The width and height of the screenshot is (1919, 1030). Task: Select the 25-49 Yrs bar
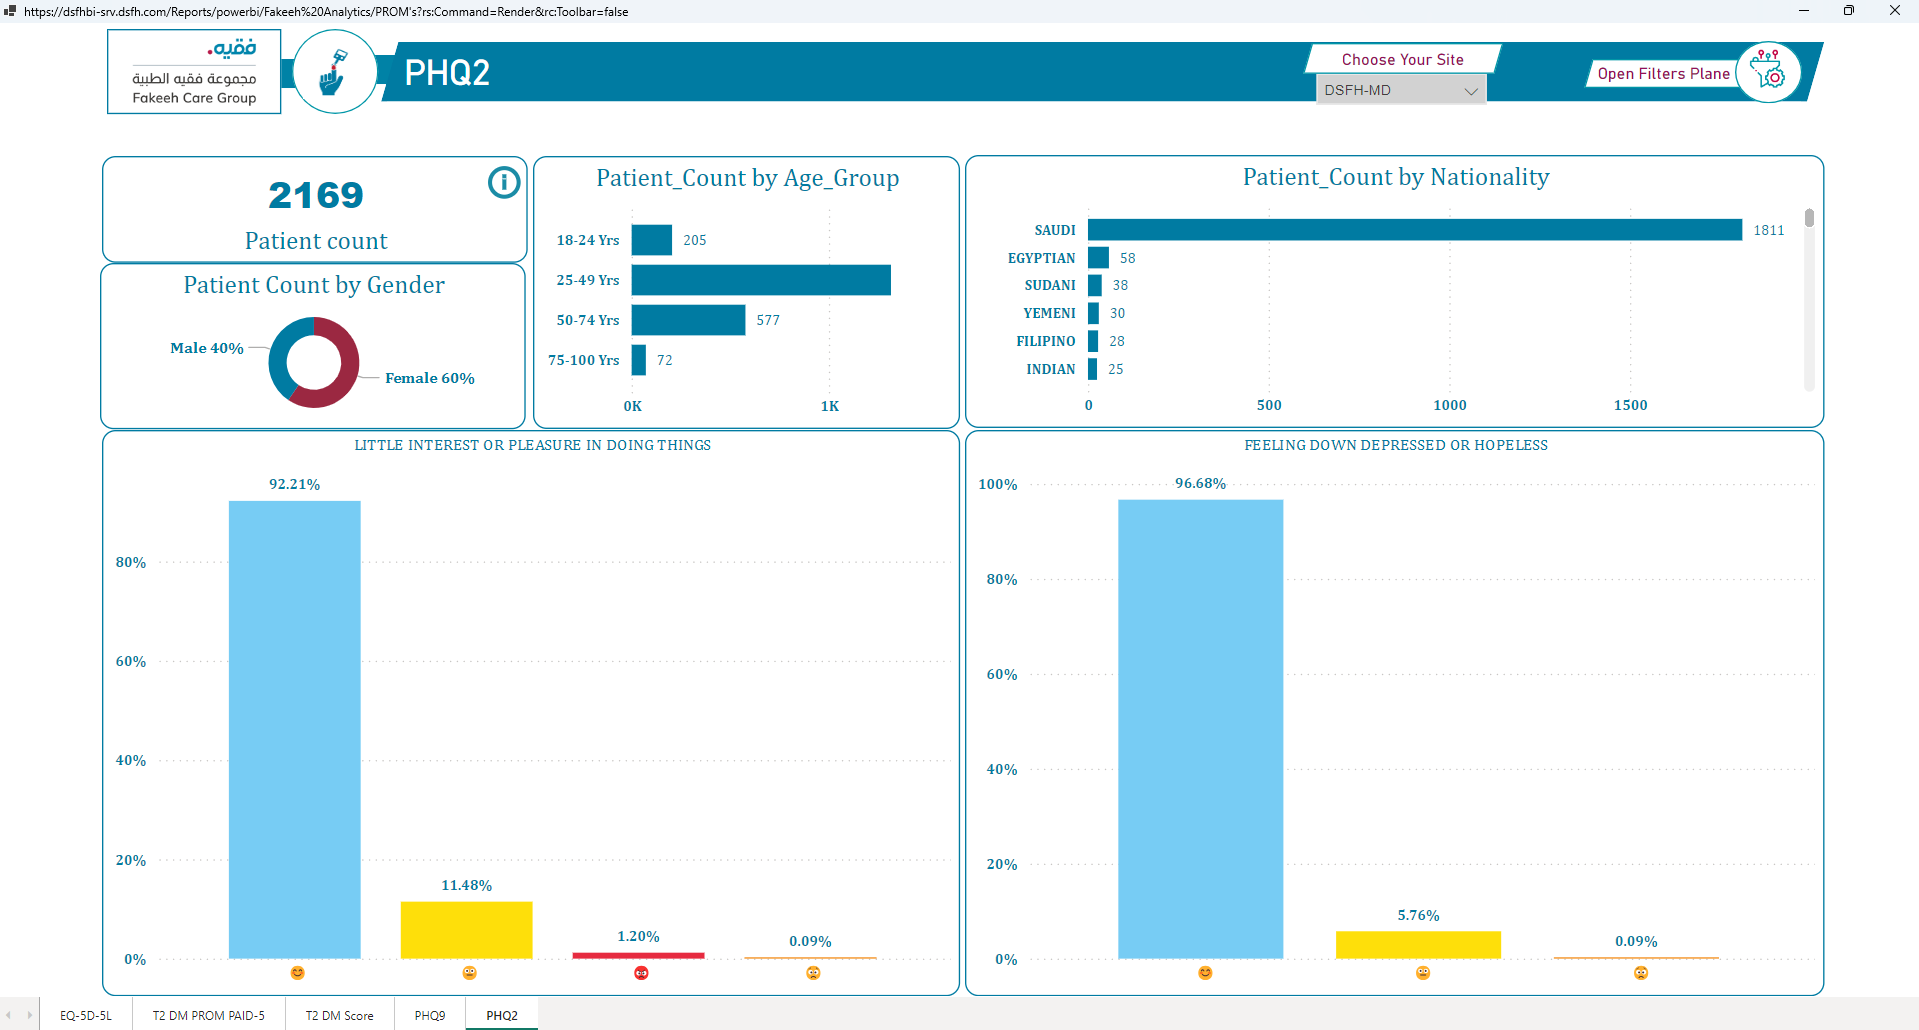point(761,280)
